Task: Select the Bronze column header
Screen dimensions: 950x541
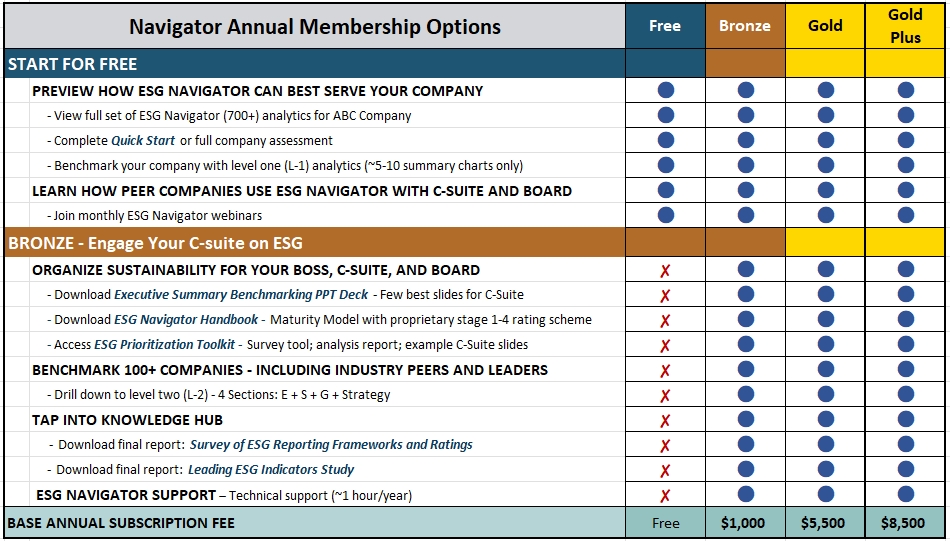Action: pyautogui.click(x=745, y=26)
